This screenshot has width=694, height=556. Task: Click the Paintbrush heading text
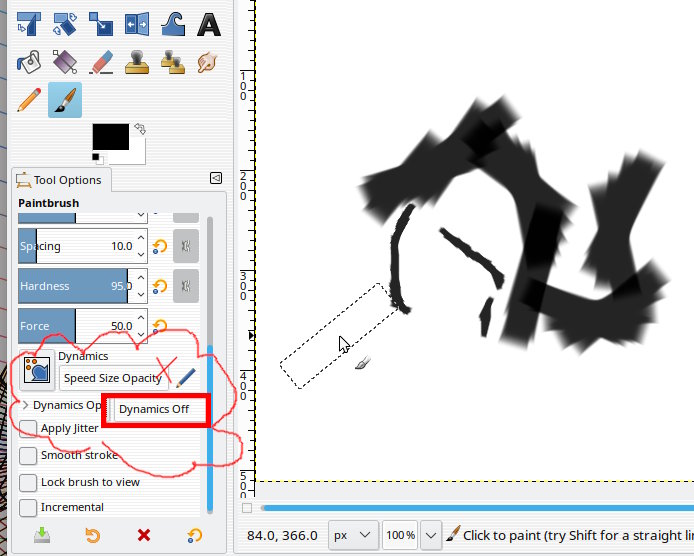pyautogui.click(x=49, y=203)
